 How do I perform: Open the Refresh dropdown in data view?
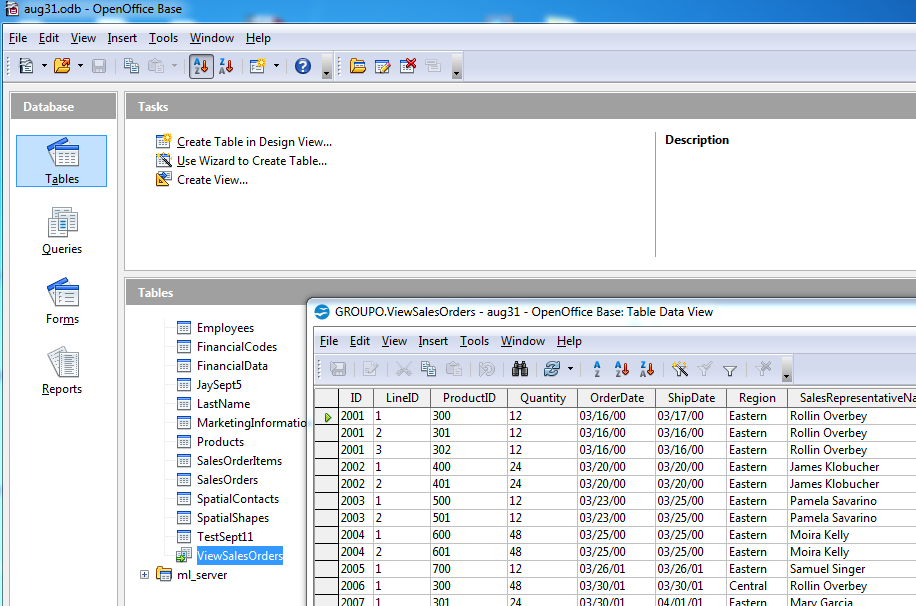tap(569, 369)
